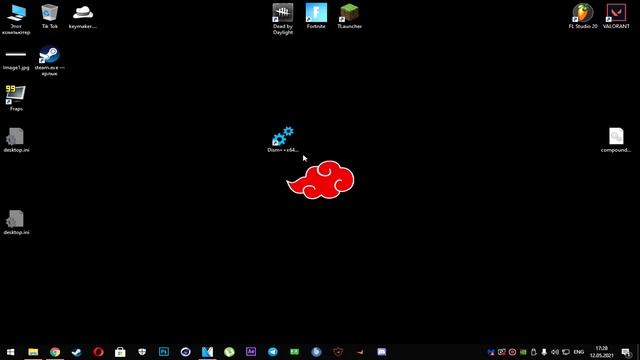Open Discord from the taskbar

382,352
